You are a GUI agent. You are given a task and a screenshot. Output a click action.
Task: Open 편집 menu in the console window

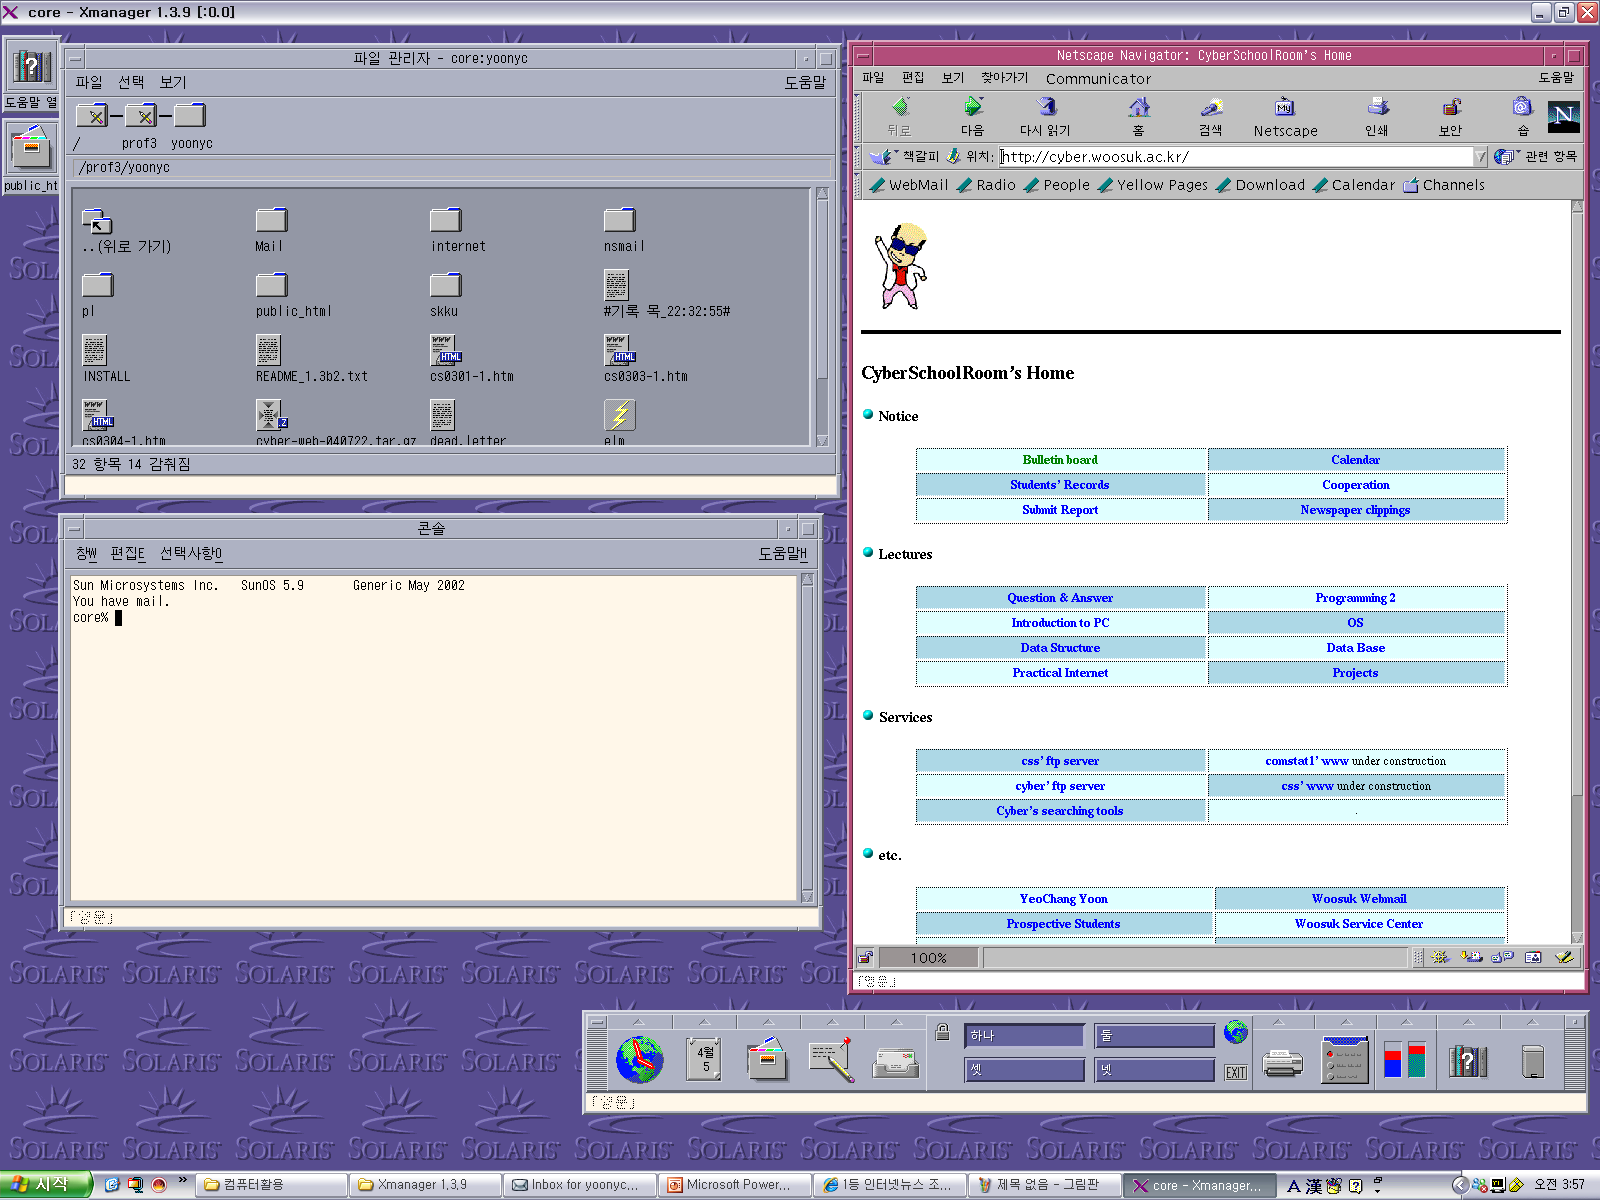click(x=128, y=553)
